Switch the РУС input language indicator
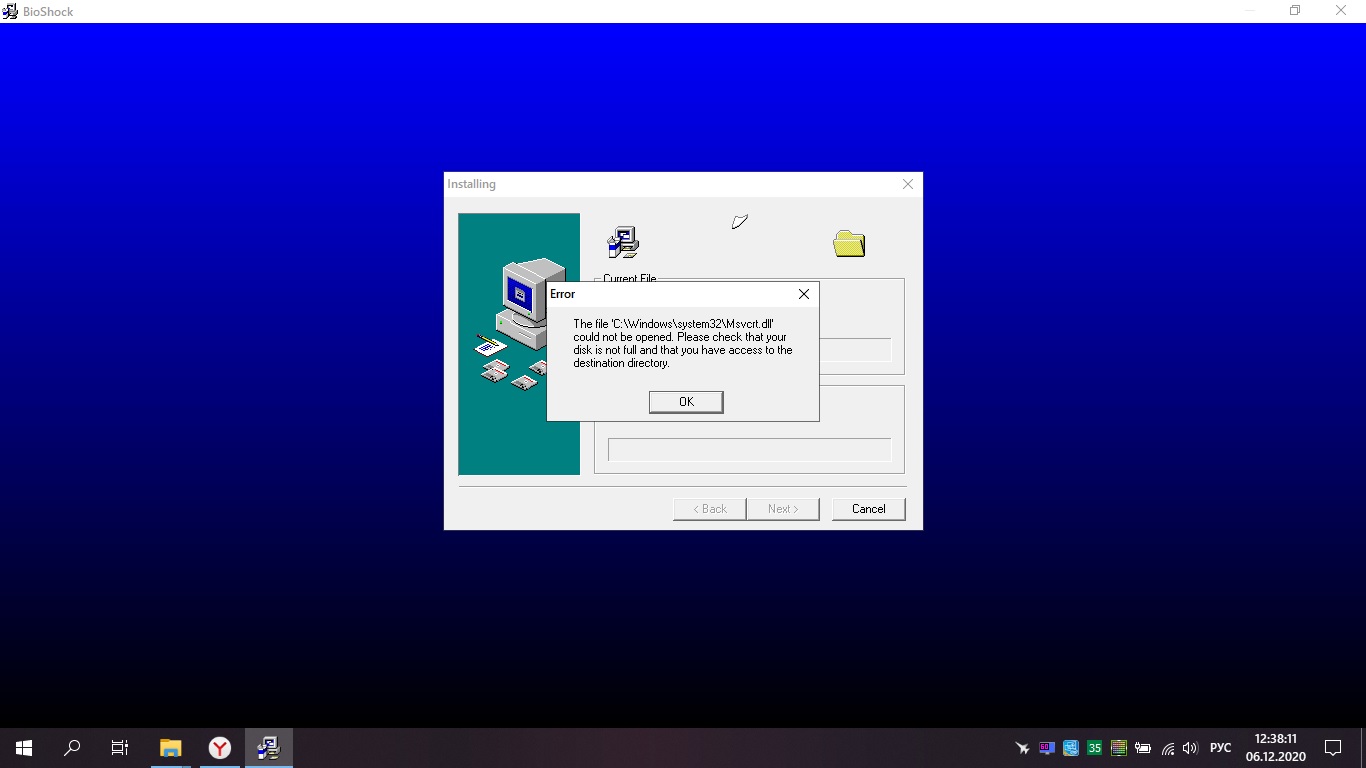 pos(1220,748)
